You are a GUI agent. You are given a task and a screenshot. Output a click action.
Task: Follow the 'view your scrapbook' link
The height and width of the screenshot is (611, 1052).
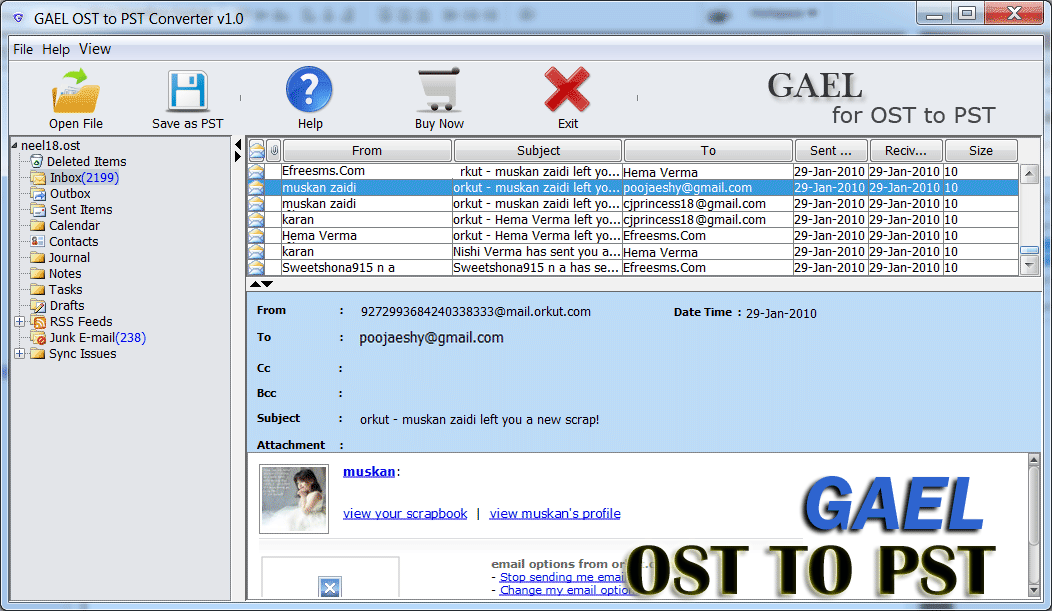tap(405, 514)
